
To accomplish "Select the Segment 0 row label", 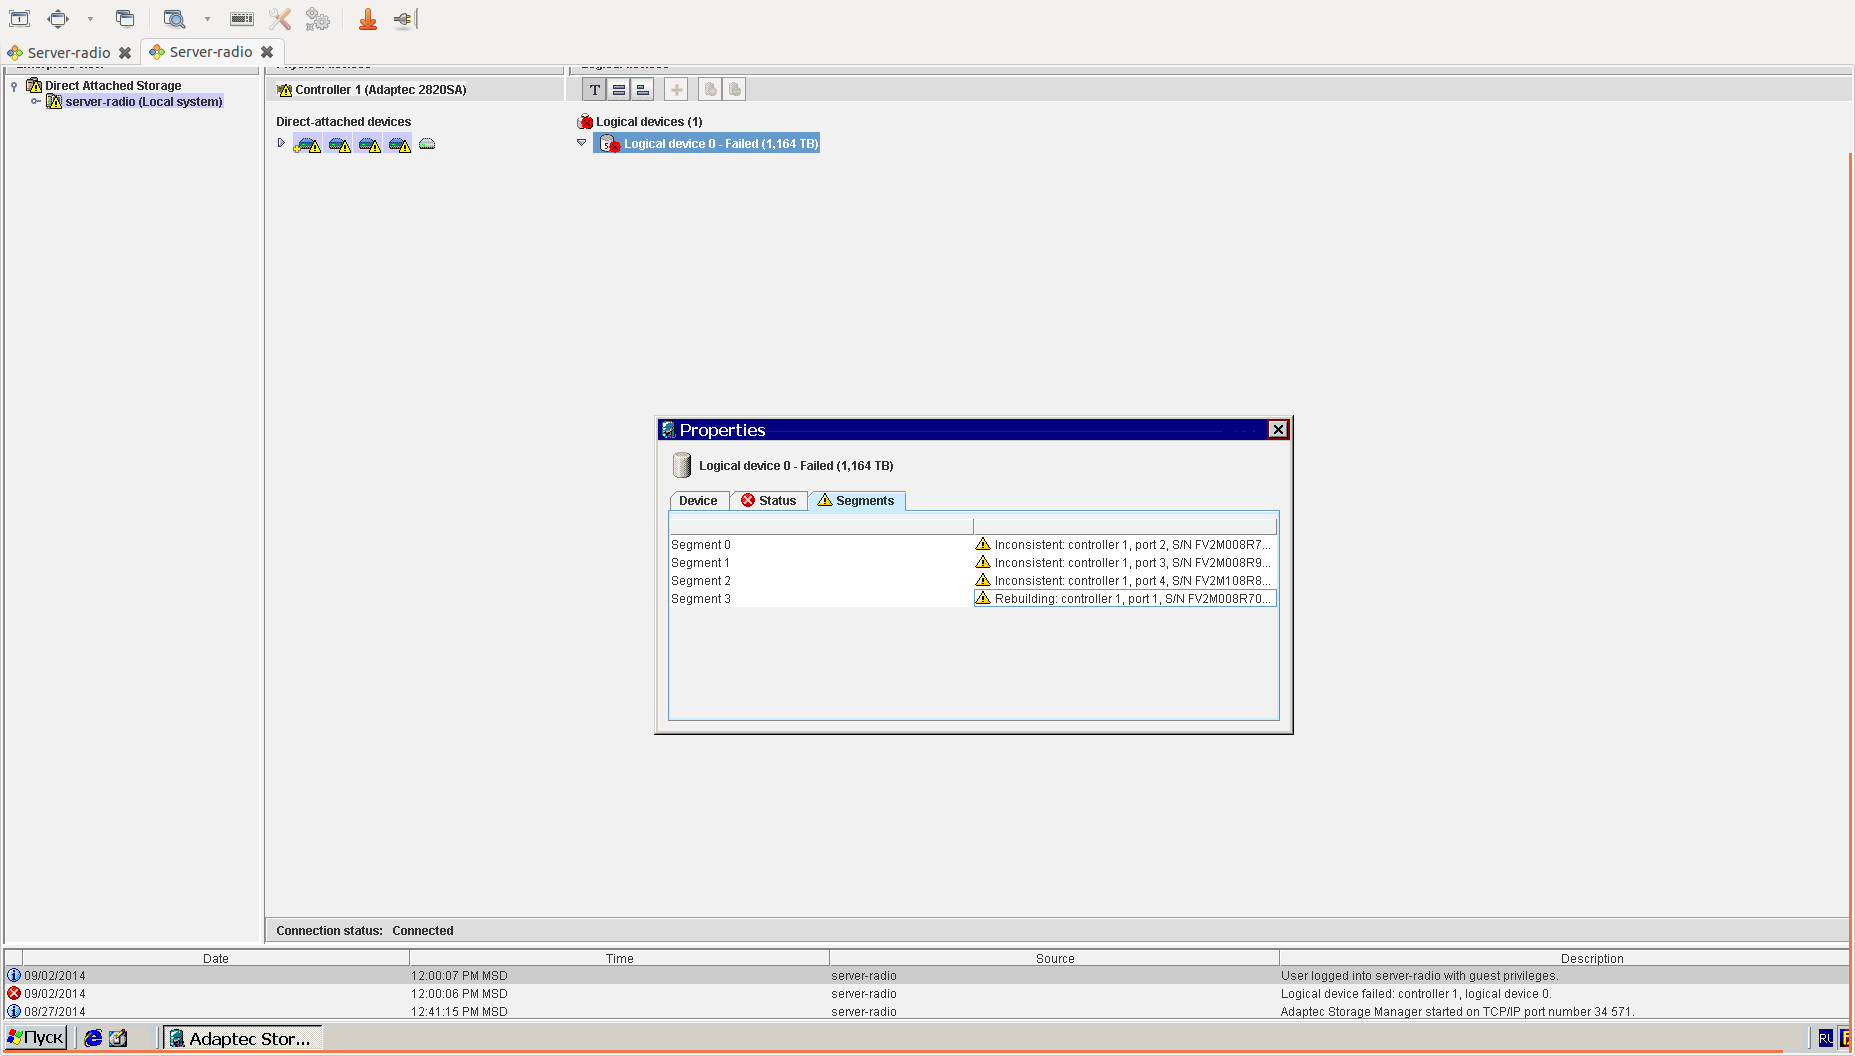I will (701, 545).
